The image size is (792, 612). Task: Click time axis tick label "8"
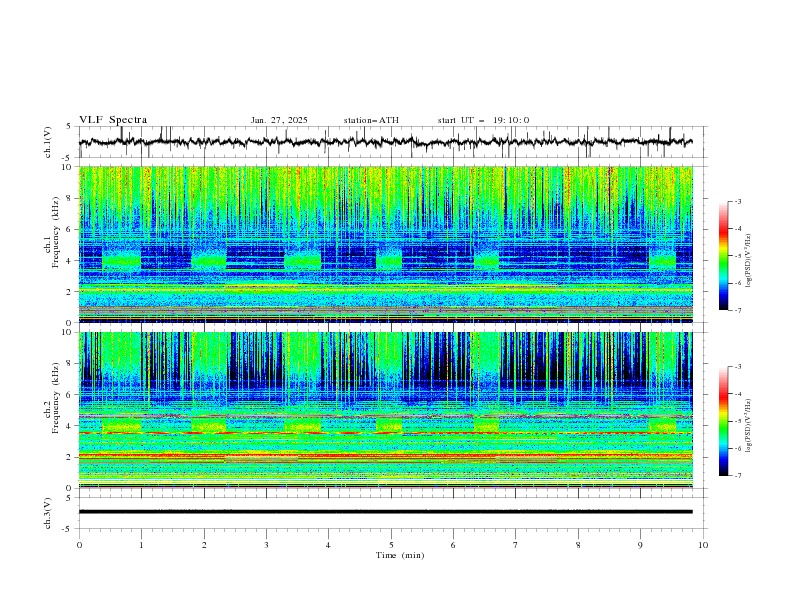578,545
